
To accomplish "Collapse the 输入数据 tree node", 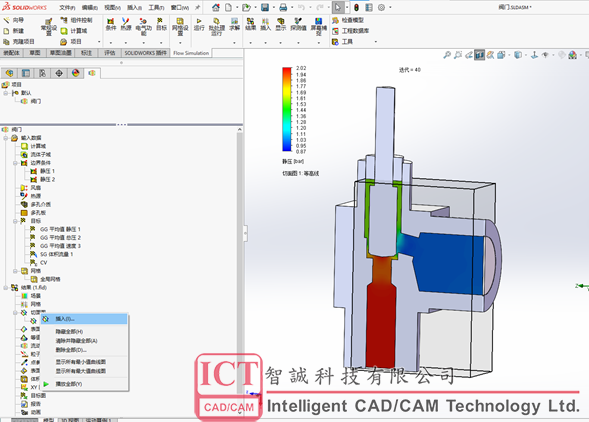I will pos(6,138).
